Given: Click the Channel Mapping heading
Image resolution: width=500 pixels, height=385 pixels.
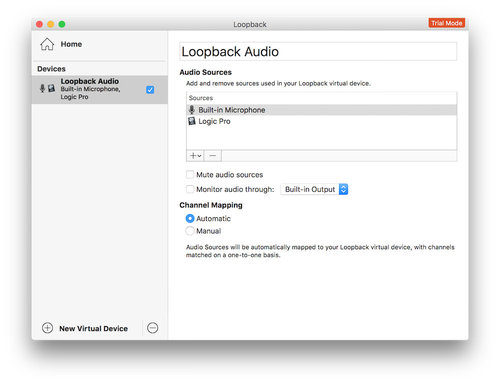Looking at the screenshot, I should click(211, 205).
